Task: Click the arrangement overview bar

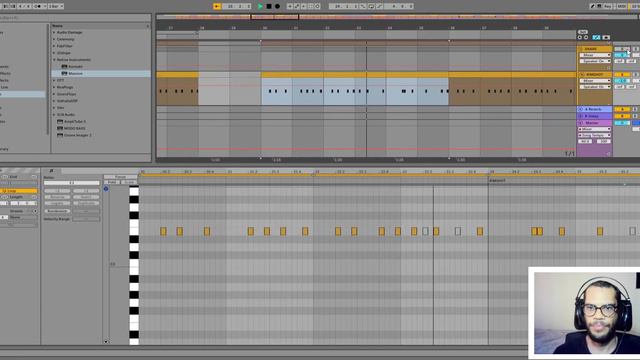Action: pyautogui.click(x=398, y=17)
